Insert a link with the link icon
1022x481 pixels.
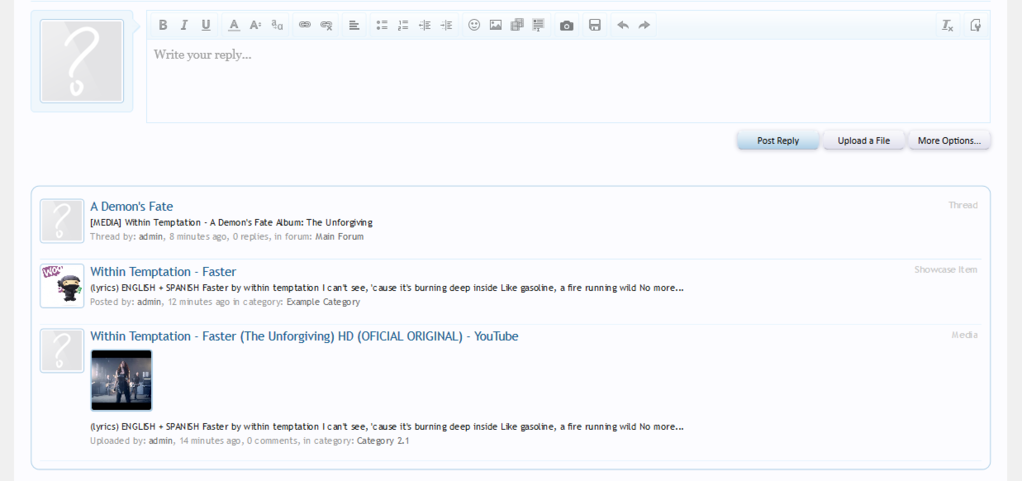(x=305, y=25)
